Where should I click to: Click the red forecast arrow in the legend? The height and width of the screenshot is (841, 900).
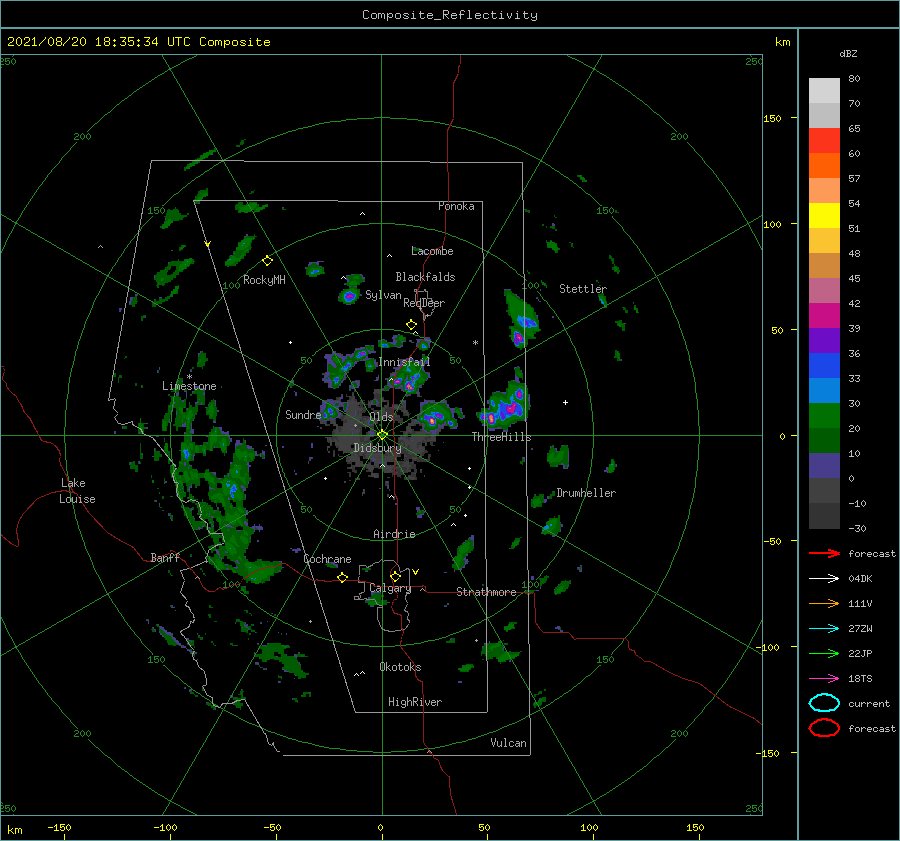point(824,553)
